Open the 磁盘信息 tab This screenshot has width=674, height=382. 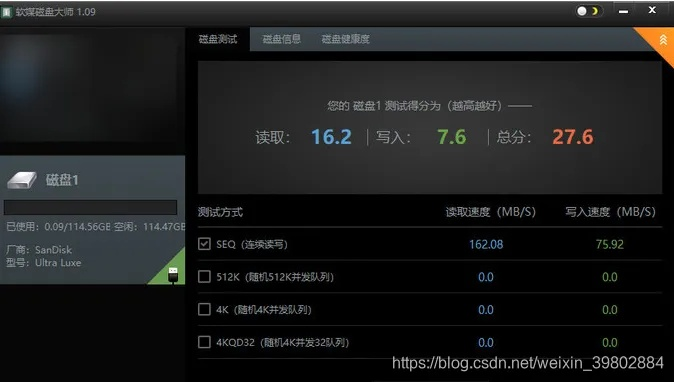click(282, 39)
